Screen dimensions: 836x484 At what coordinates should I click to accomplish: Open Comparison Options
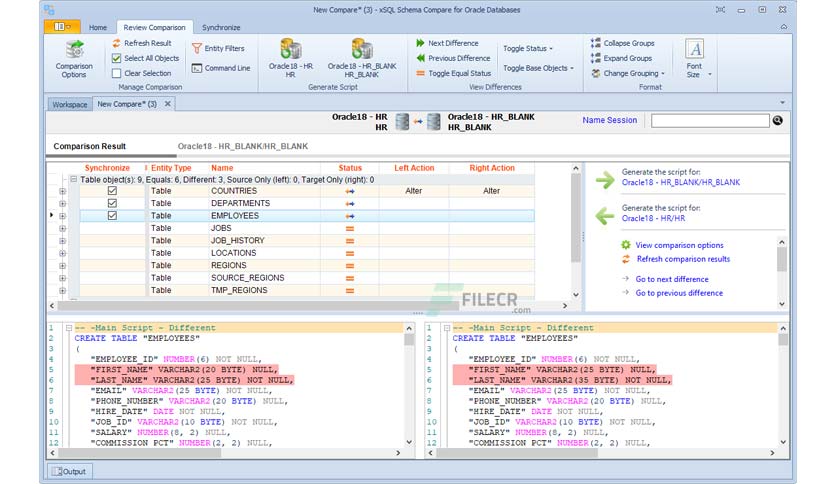(x=74, y=59)
